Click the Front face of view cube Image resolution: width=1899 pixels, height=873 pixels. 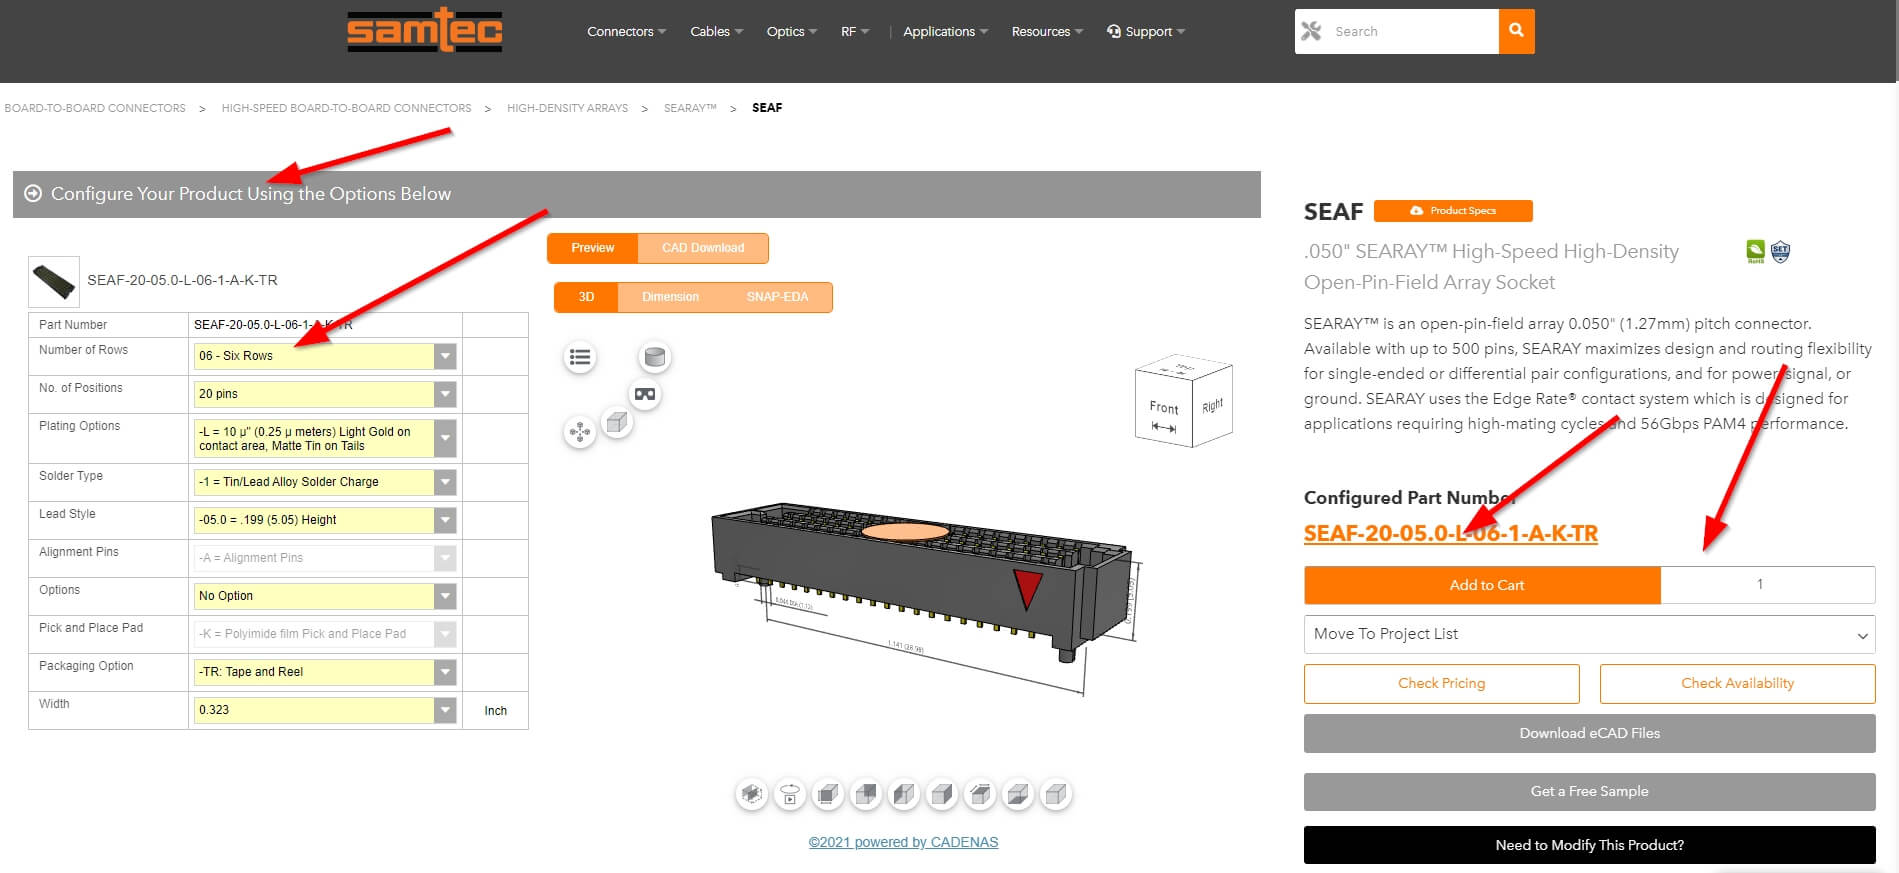(x=1163, y=412)
